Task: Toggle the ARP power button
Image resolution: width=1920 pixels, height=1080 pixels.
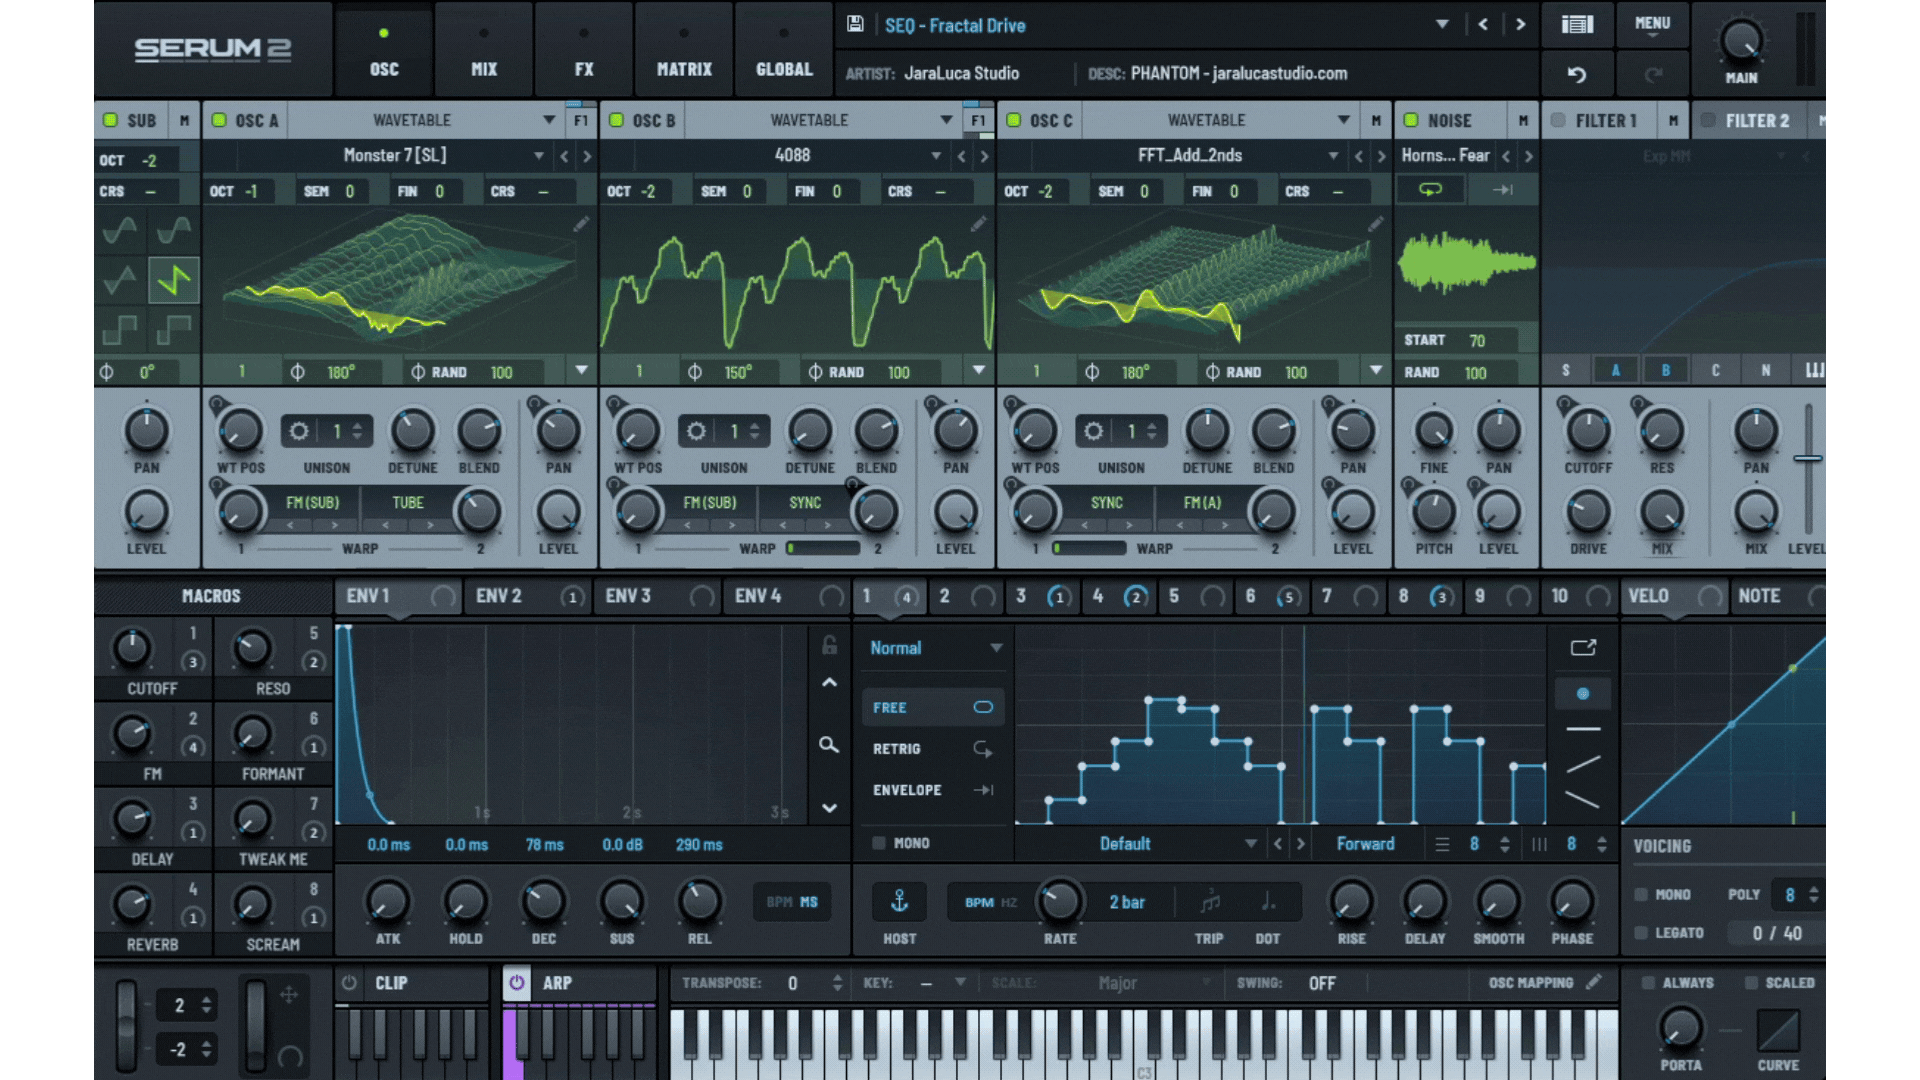Action: pyautogui.click(x=516, y=983)
